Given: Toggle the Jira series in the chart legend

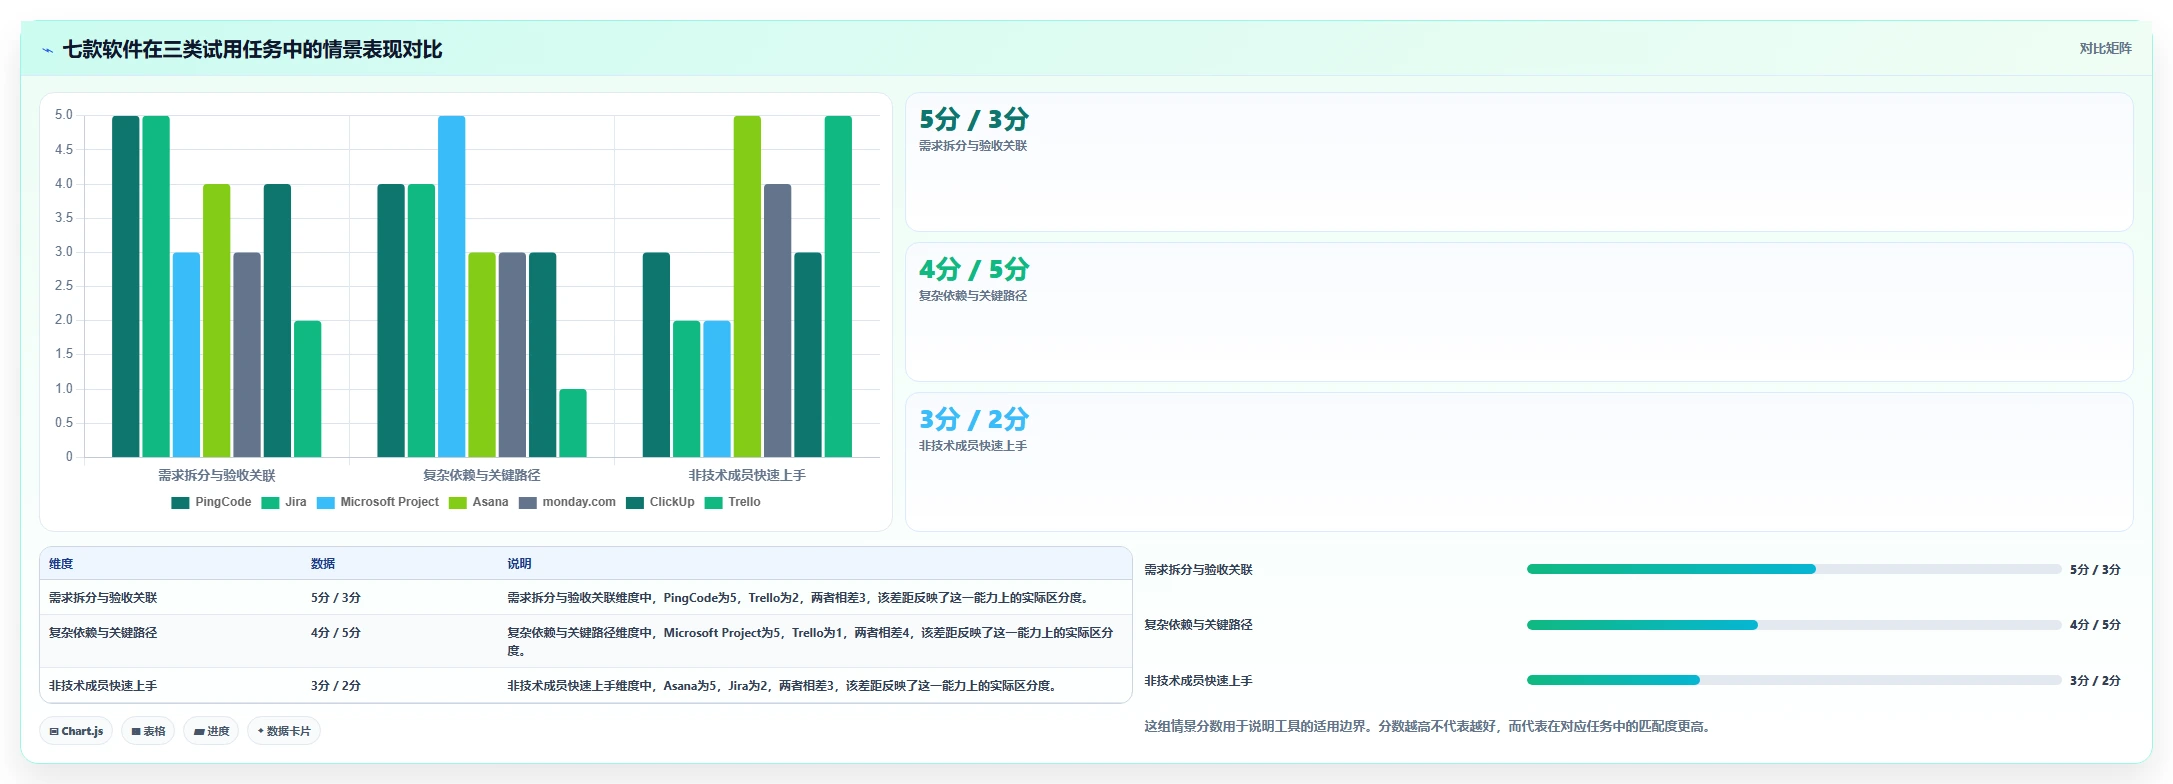Looking at the screenshot, I should pyautogui.click(x=284, y=502).
